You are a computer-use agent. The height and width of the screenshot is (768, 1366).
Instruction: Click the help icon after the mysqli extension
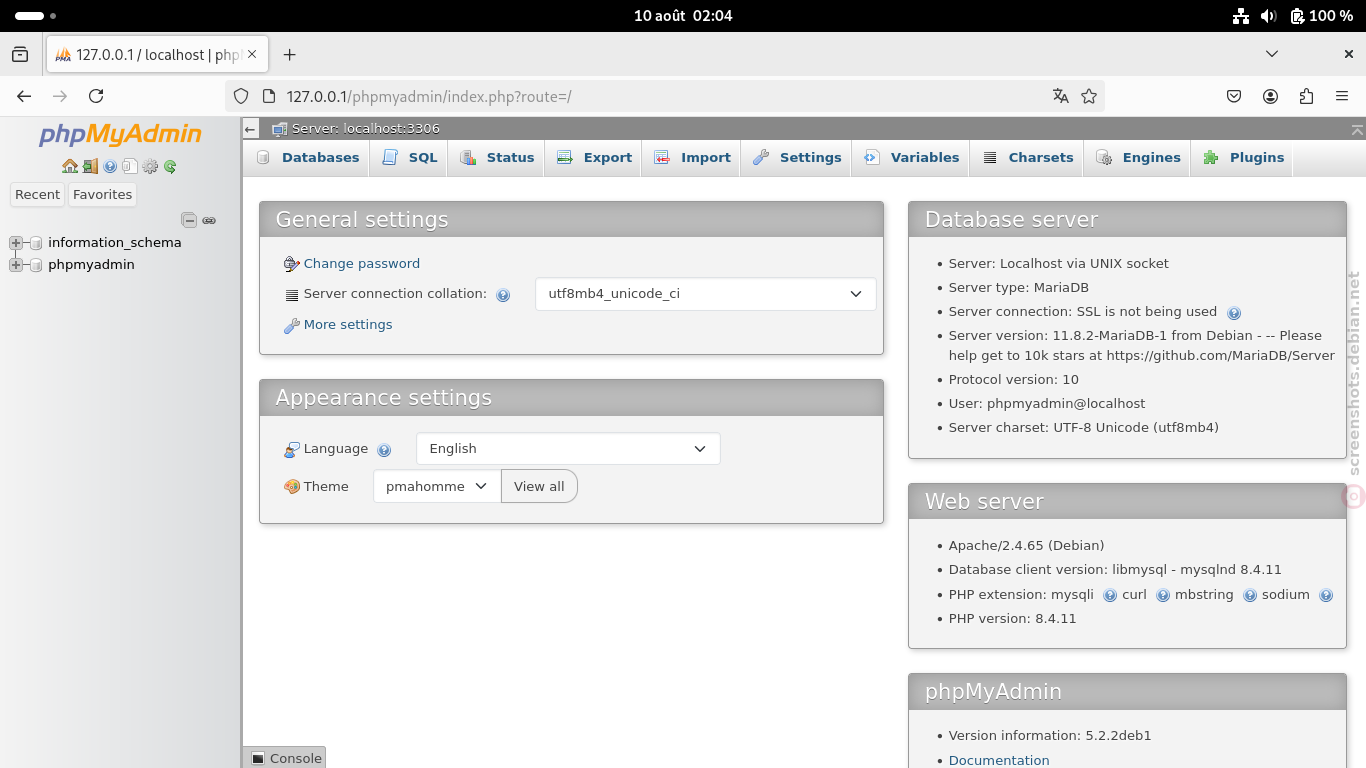pos(1110,595)
